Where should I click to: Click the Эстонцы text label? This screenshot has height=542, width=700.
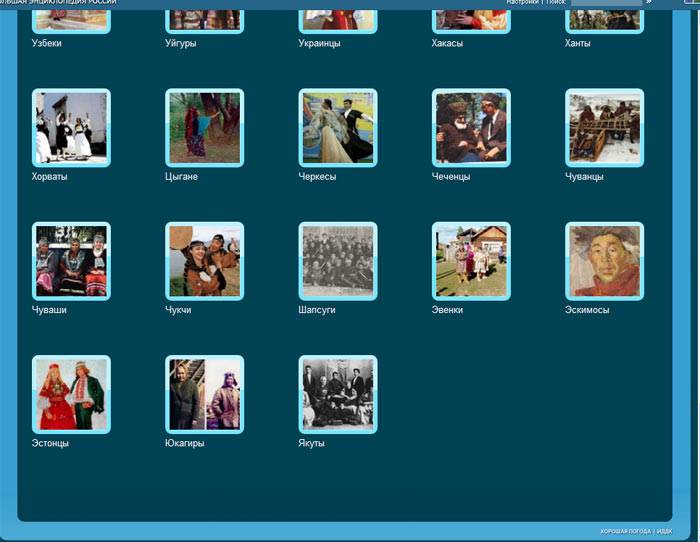(x=50, y=443)
